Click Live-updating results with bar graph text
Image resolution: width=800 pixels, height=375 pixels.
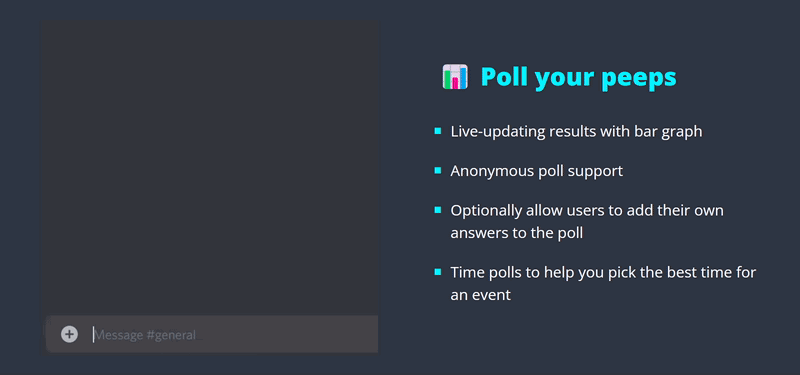576,132
